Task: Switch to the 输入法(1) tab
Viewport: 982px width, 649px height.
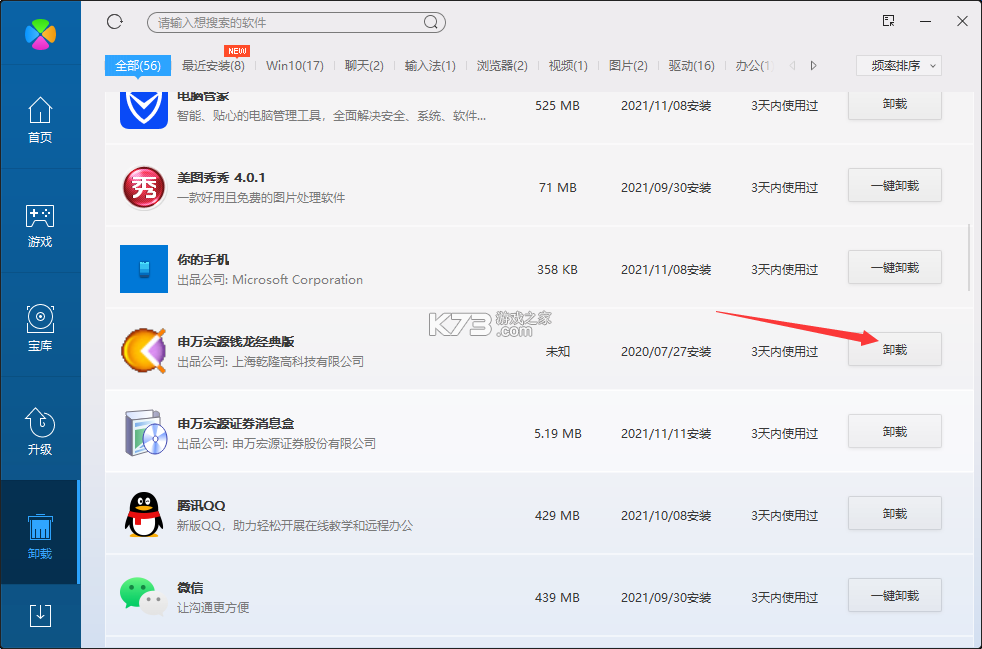Action: tap(430, 66)
